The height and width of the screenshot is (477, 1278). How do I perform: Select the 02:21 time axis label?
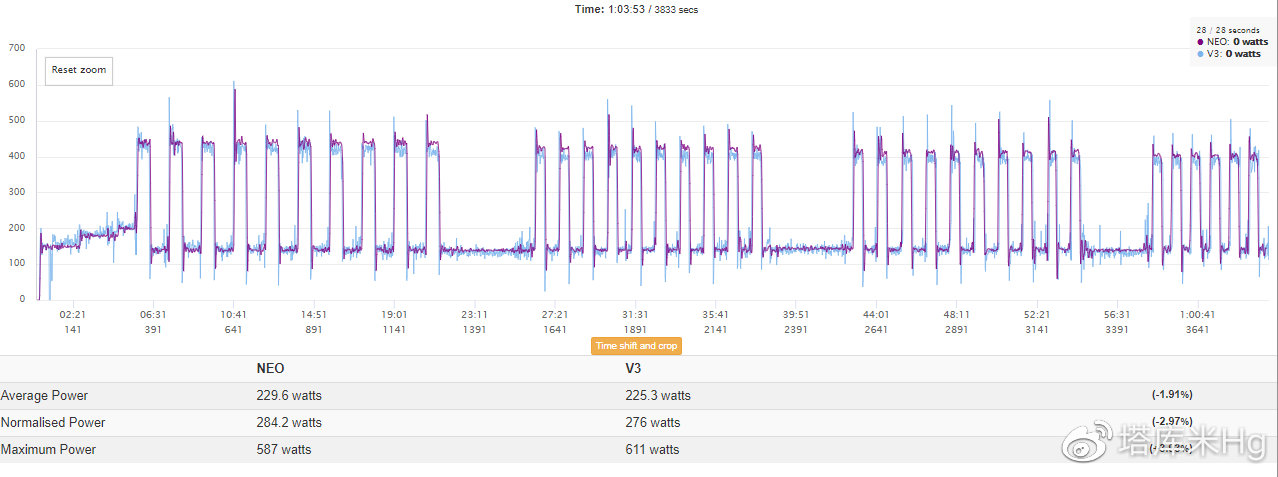click(x=72, y=314)
